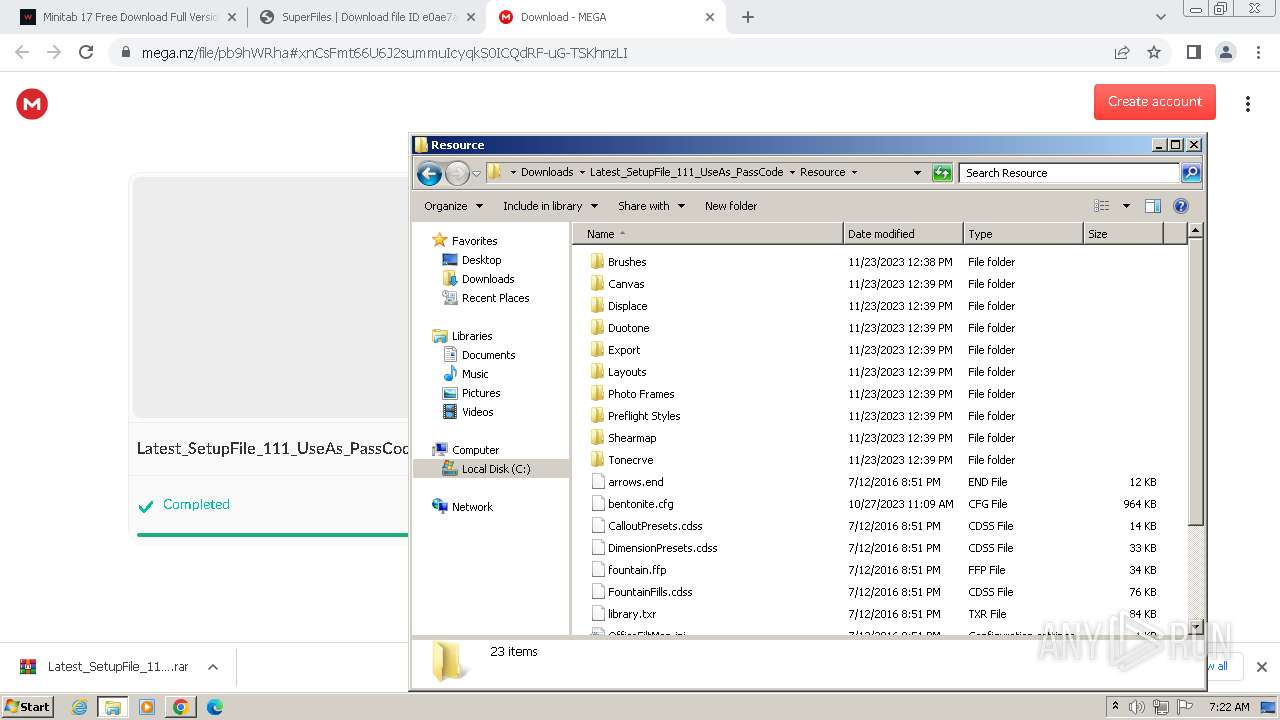This screenshot has width=1280, height=720.
Task: Click Create account button
Action: [1154, 102]
